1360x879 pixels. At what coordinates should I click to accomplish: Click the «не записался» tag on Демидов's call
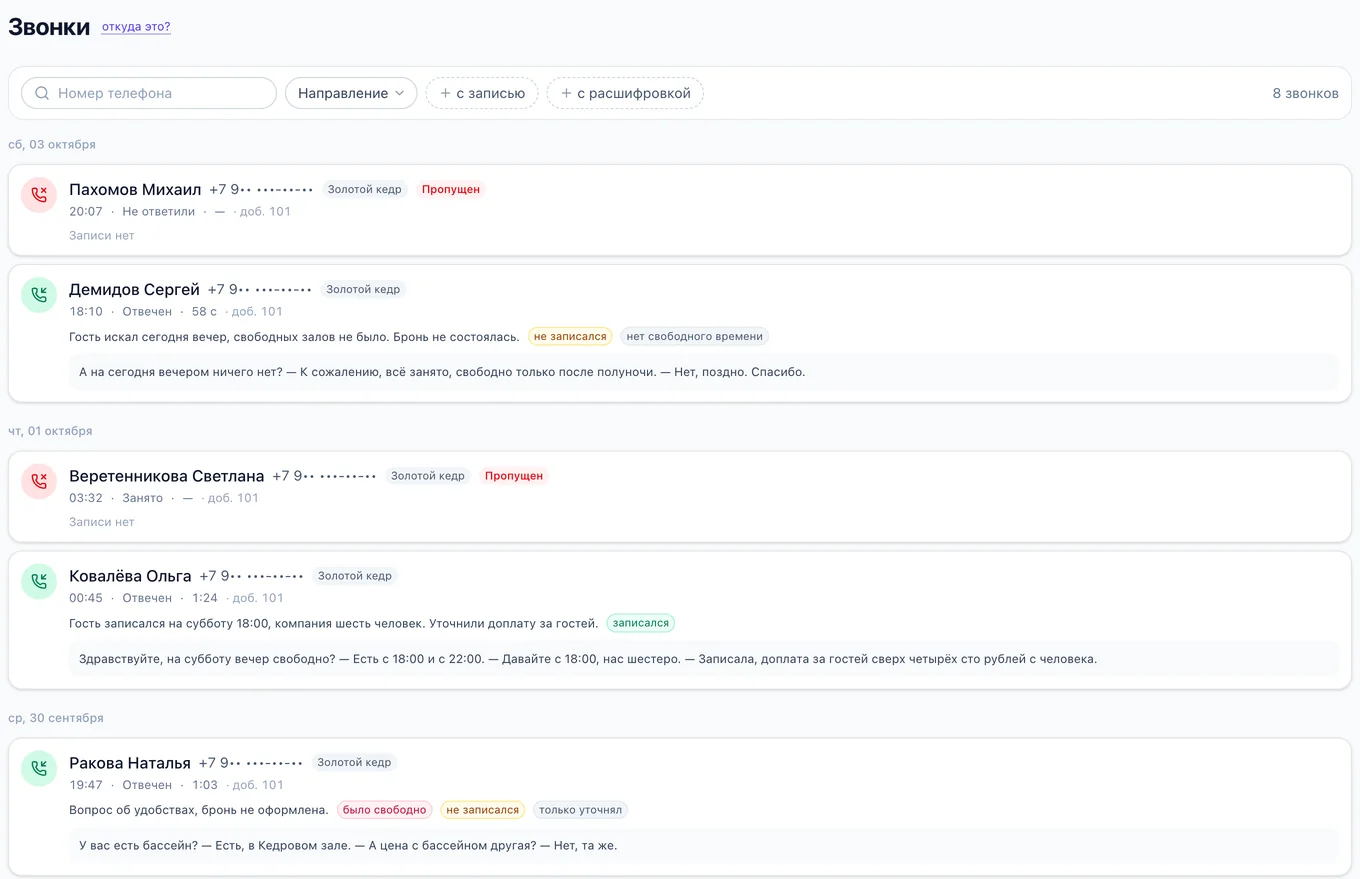570,336
